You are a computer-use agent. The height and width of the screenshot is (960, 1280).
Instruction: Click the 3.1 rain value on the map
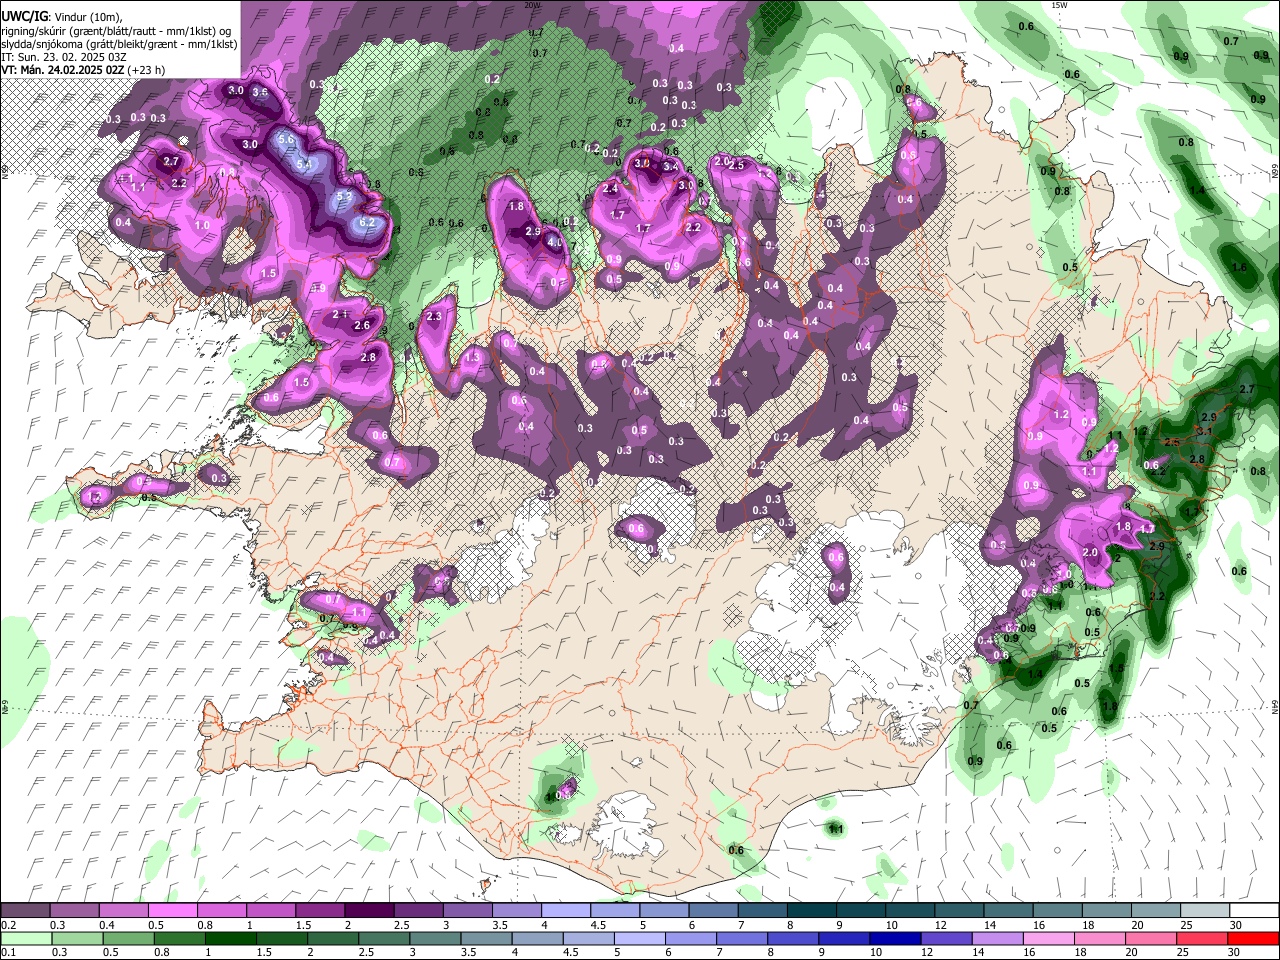click(x=1205, y=432)
